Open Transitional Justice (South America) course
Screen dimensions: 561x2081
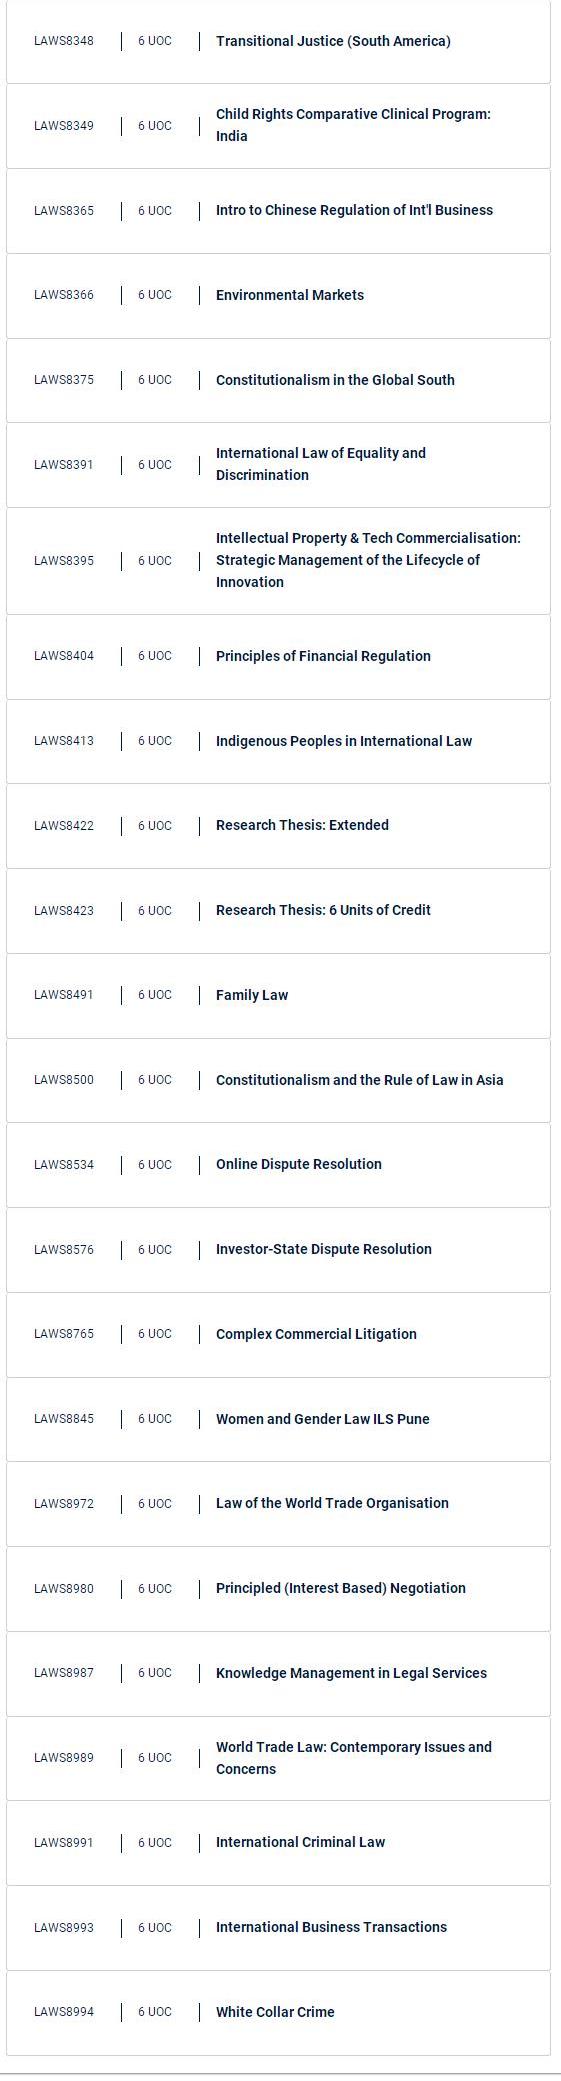(278, 41)
